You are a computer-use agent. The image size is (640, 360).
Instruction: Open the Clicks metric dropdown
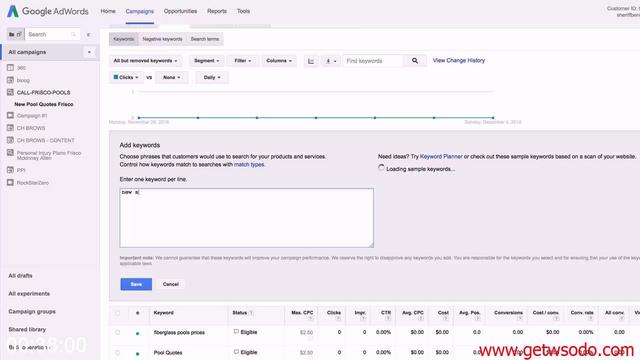[x=126, y=77]
